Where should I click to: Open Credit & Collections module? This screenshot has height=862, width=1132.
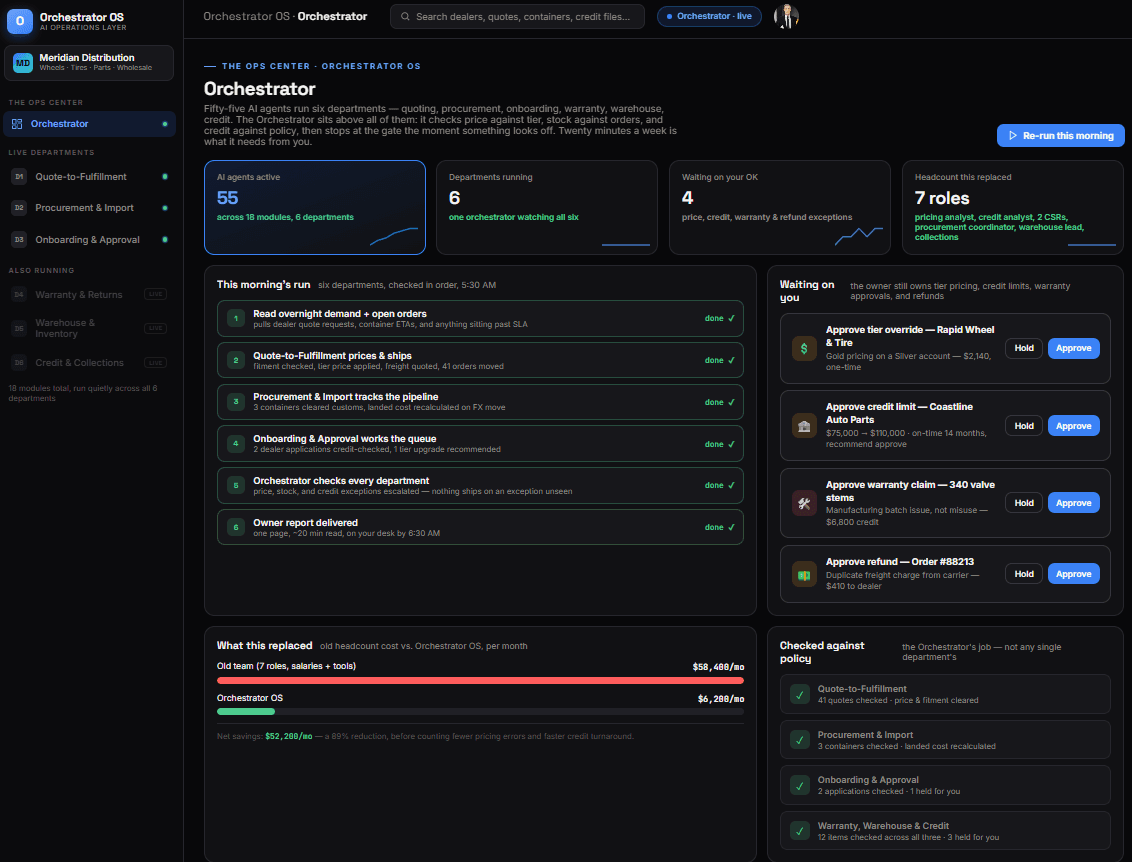90,362
